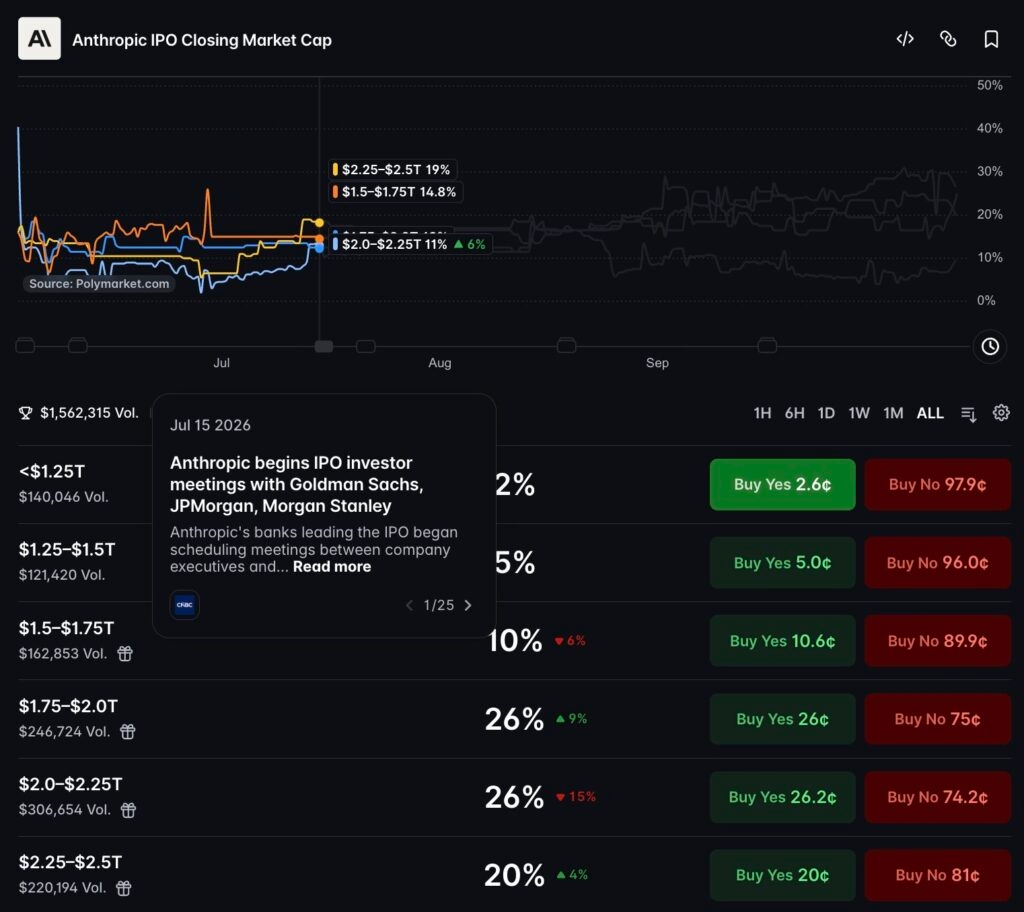Select the 1M time range
This screenshot has height=912, width=1024.
click(x=893, y=414)
